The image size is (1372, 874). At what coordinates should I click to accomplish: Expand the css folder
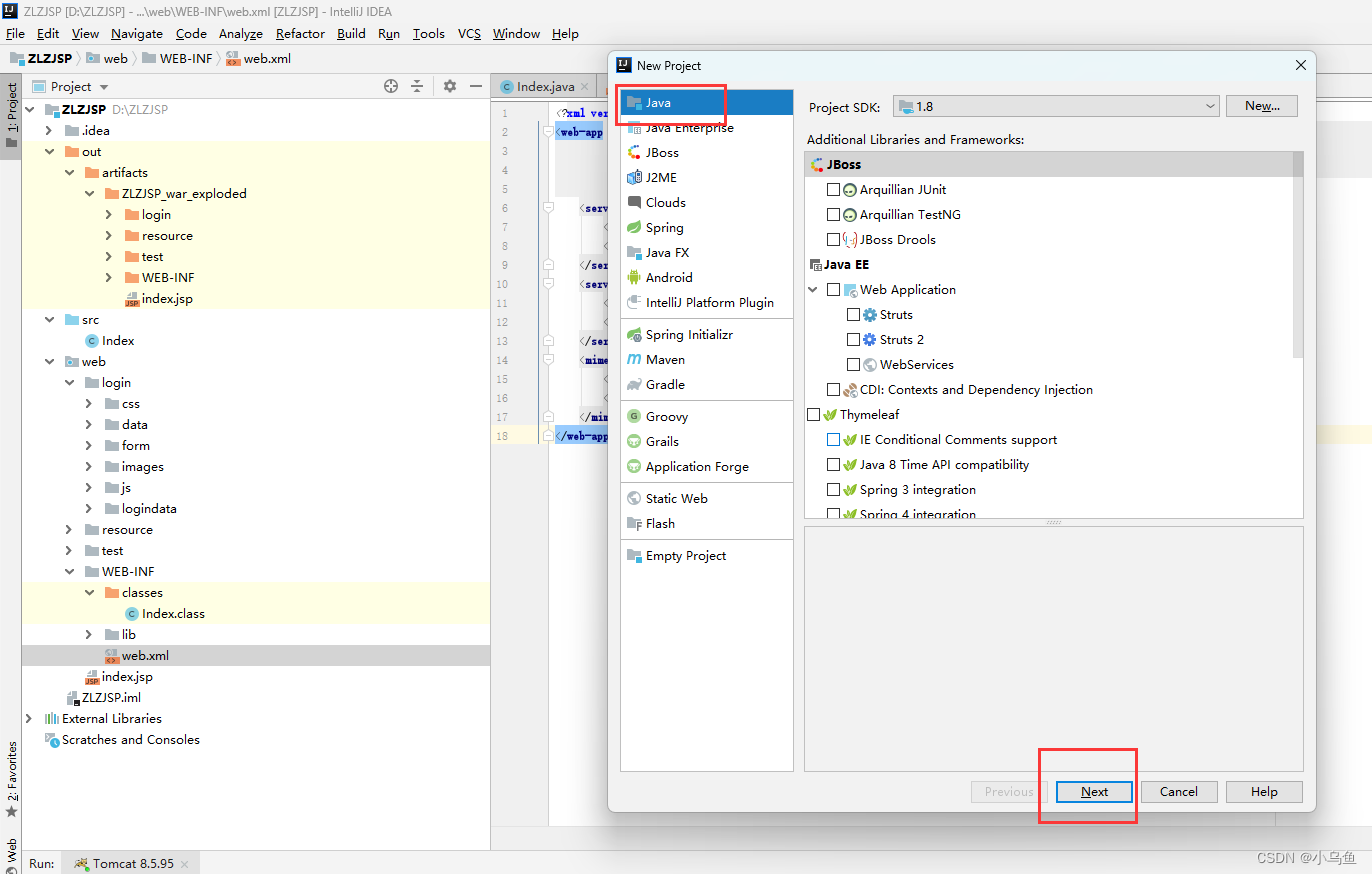[x=89, y=404]
